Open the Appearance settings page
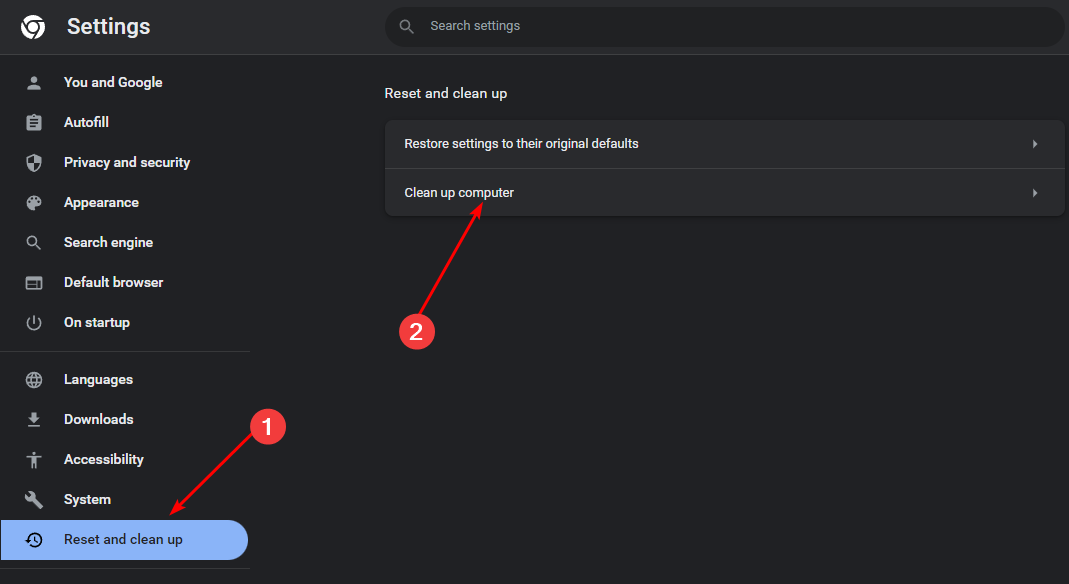 click(x=101, y=203)
